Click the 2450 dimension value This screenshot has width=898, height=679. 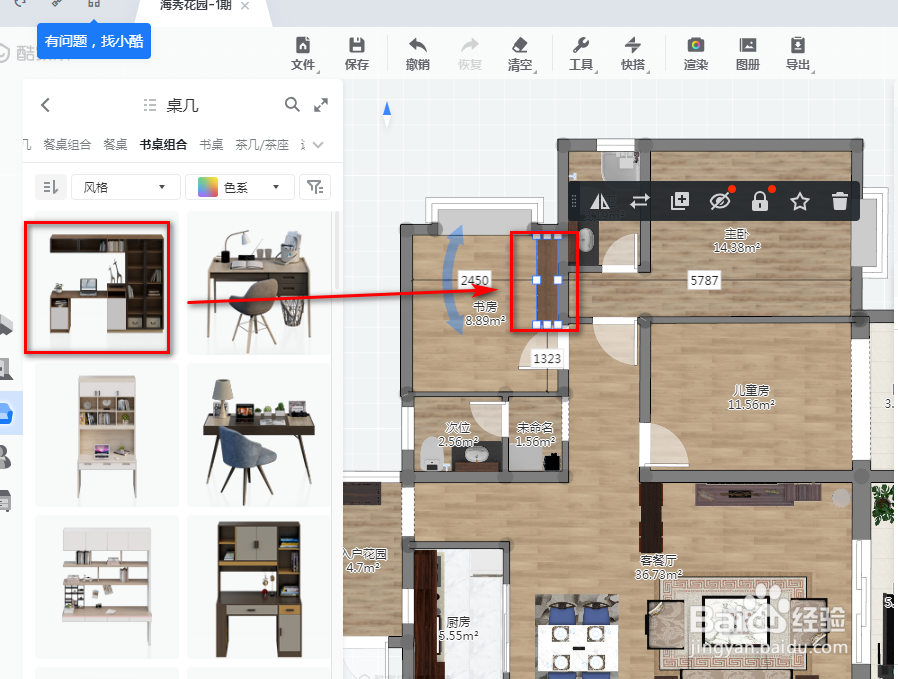point(475,281)
